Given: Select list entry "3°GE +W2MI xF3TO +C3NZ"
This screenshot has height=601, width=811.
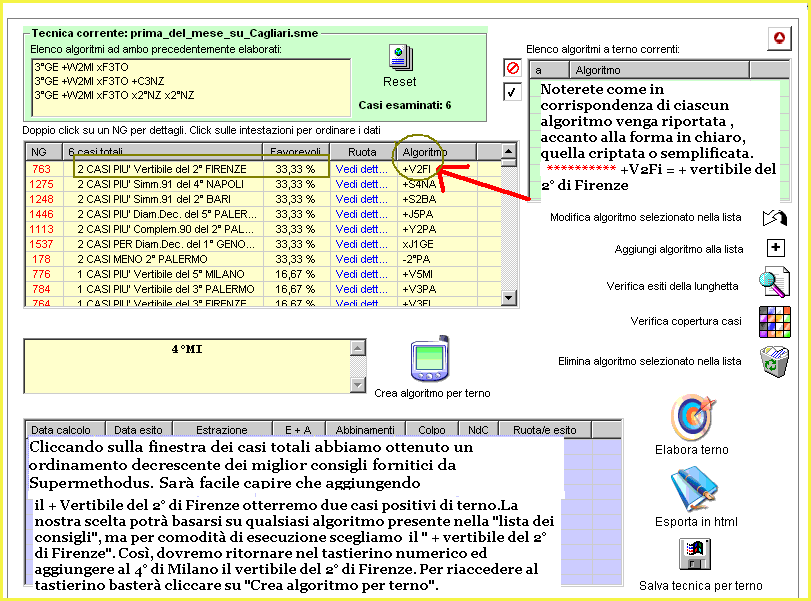Looking at the screenshot, I should [99, 81].
